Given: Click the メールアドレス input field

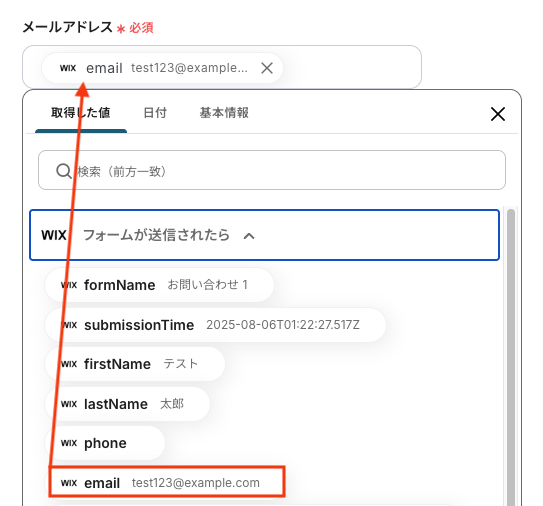Looking at the screenshot, I should 222,66.
